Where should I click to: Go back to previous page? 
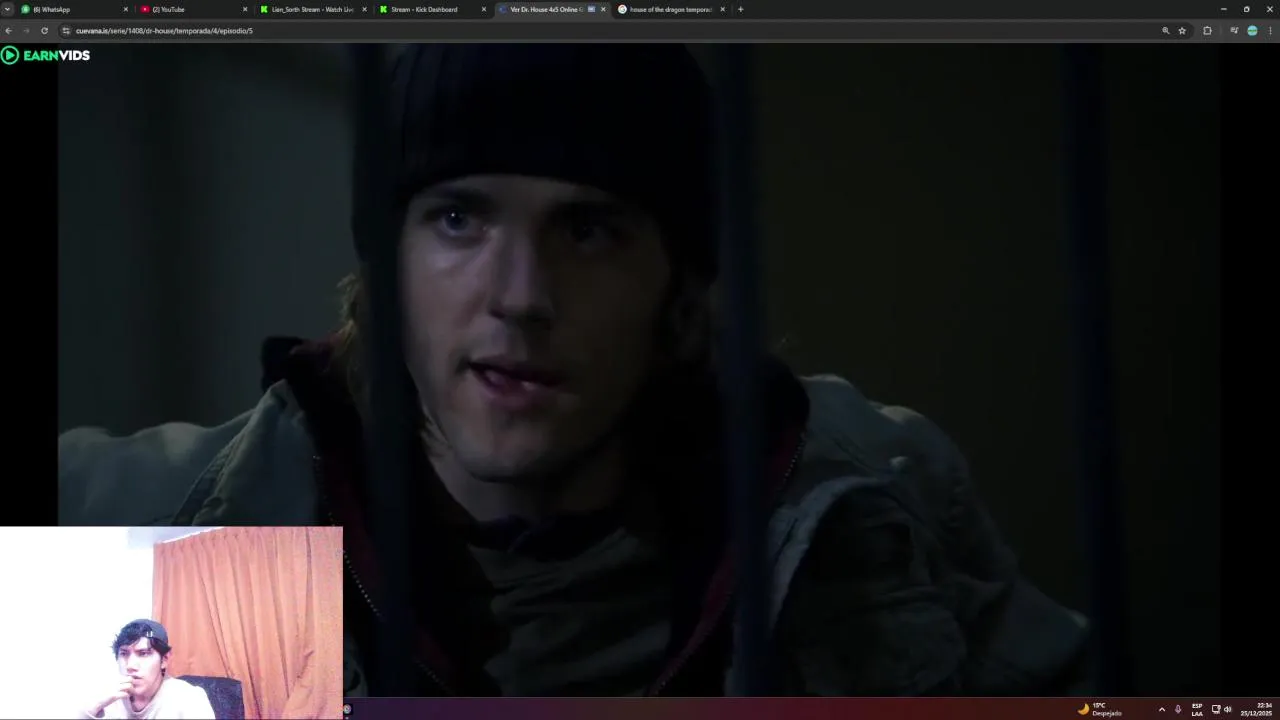8,30
